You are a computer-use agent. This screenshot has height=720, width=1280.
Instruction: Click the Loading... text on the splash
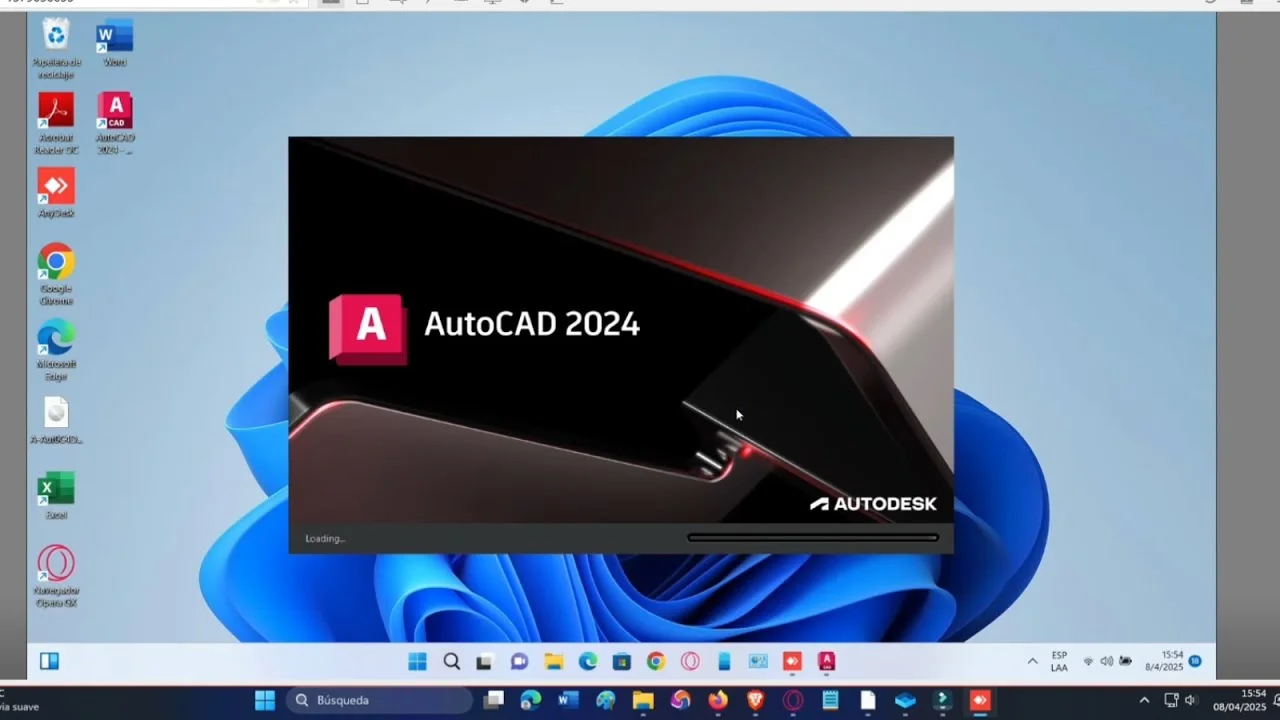click(325, 538)
